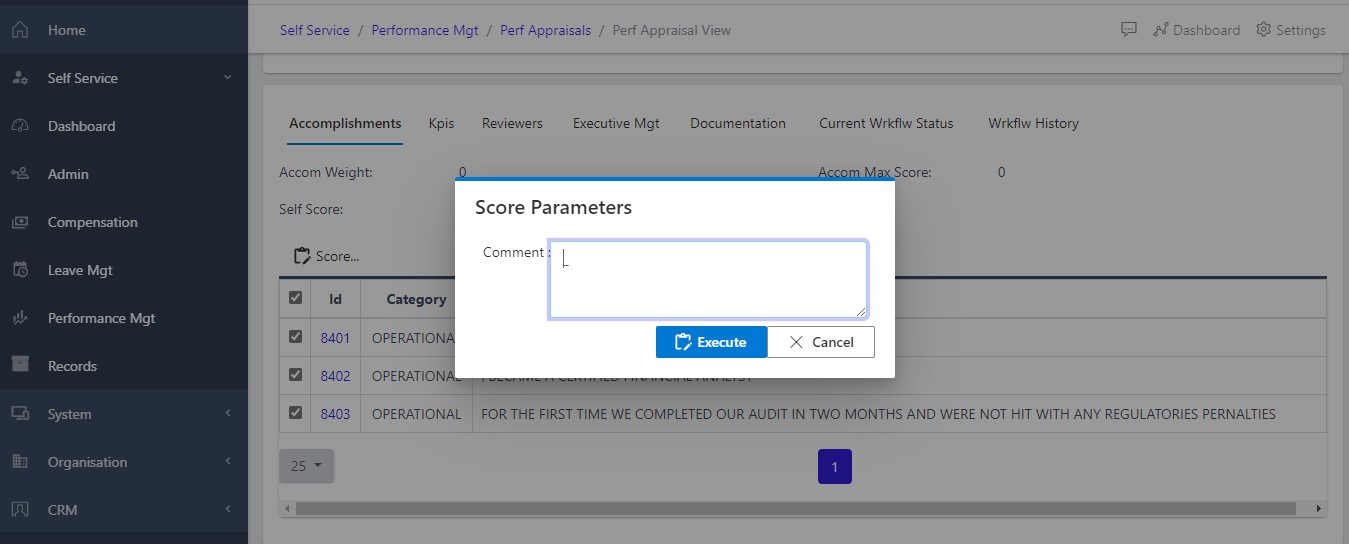Sort by the Category column header

[416, 299]
